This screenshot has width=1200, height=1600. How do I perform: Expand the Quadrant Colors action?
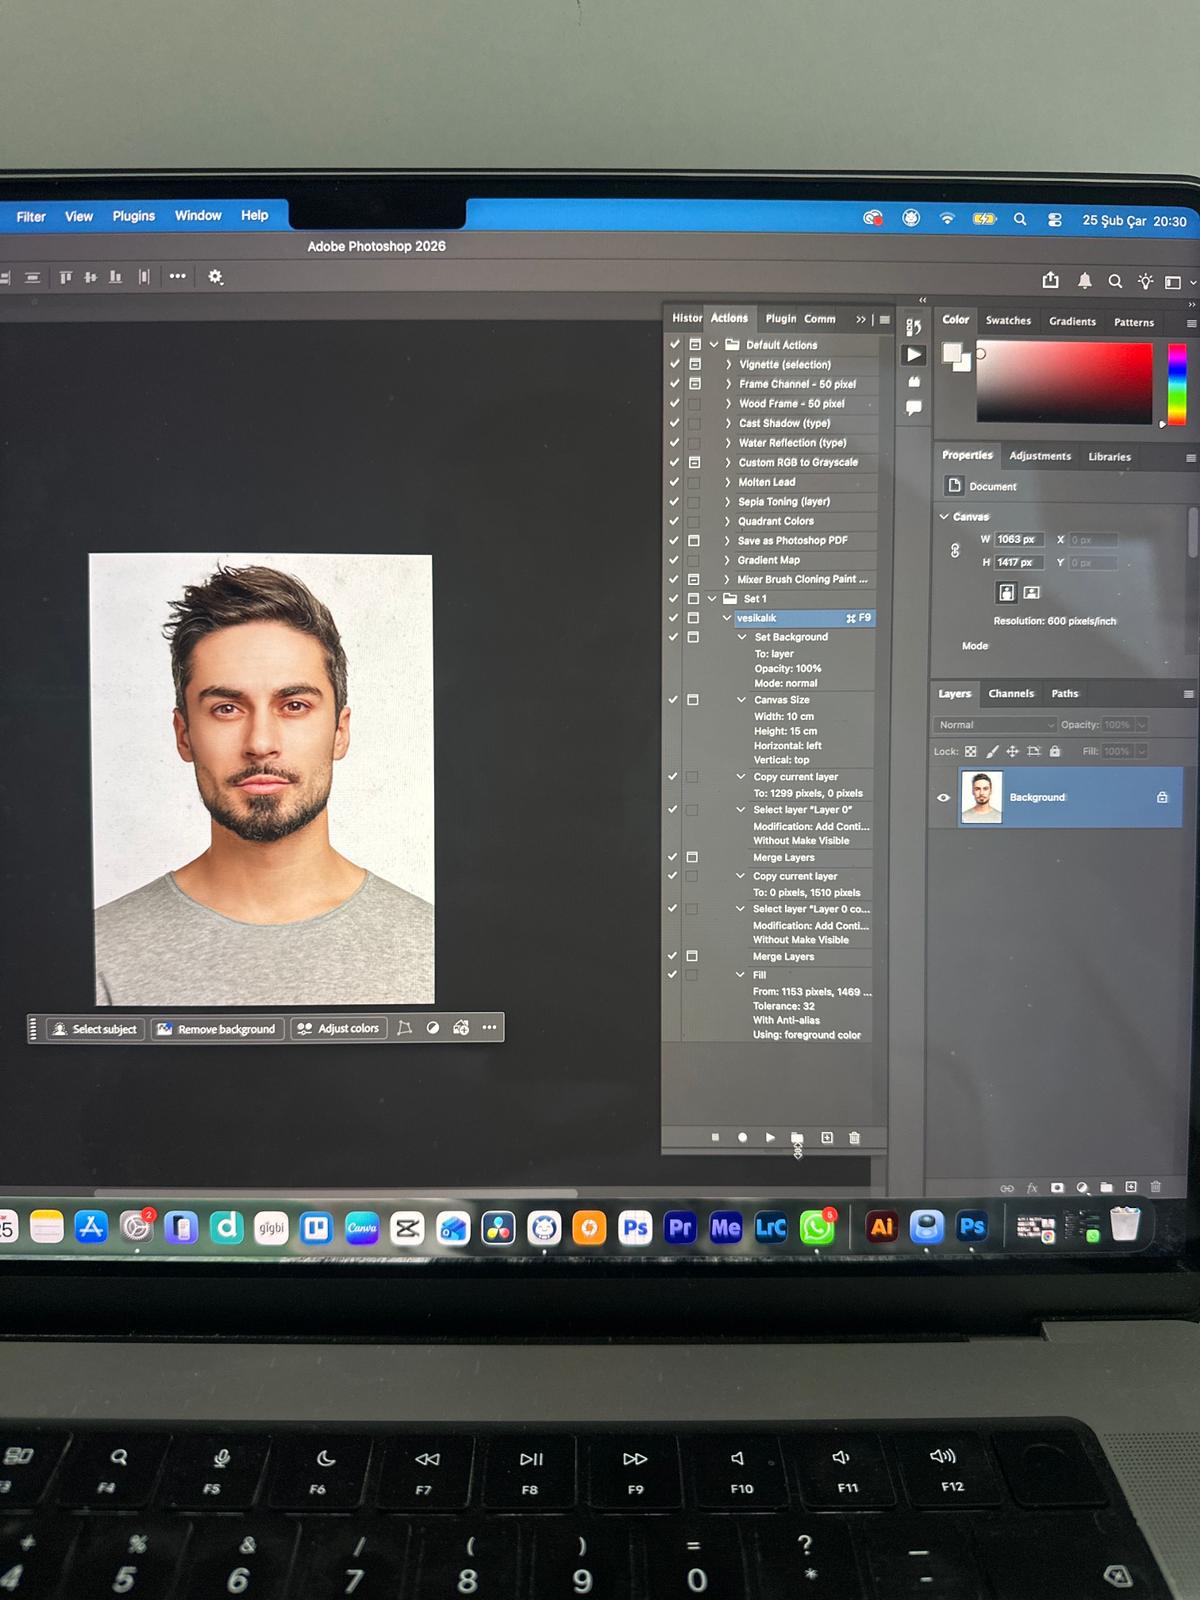[727, 521]
